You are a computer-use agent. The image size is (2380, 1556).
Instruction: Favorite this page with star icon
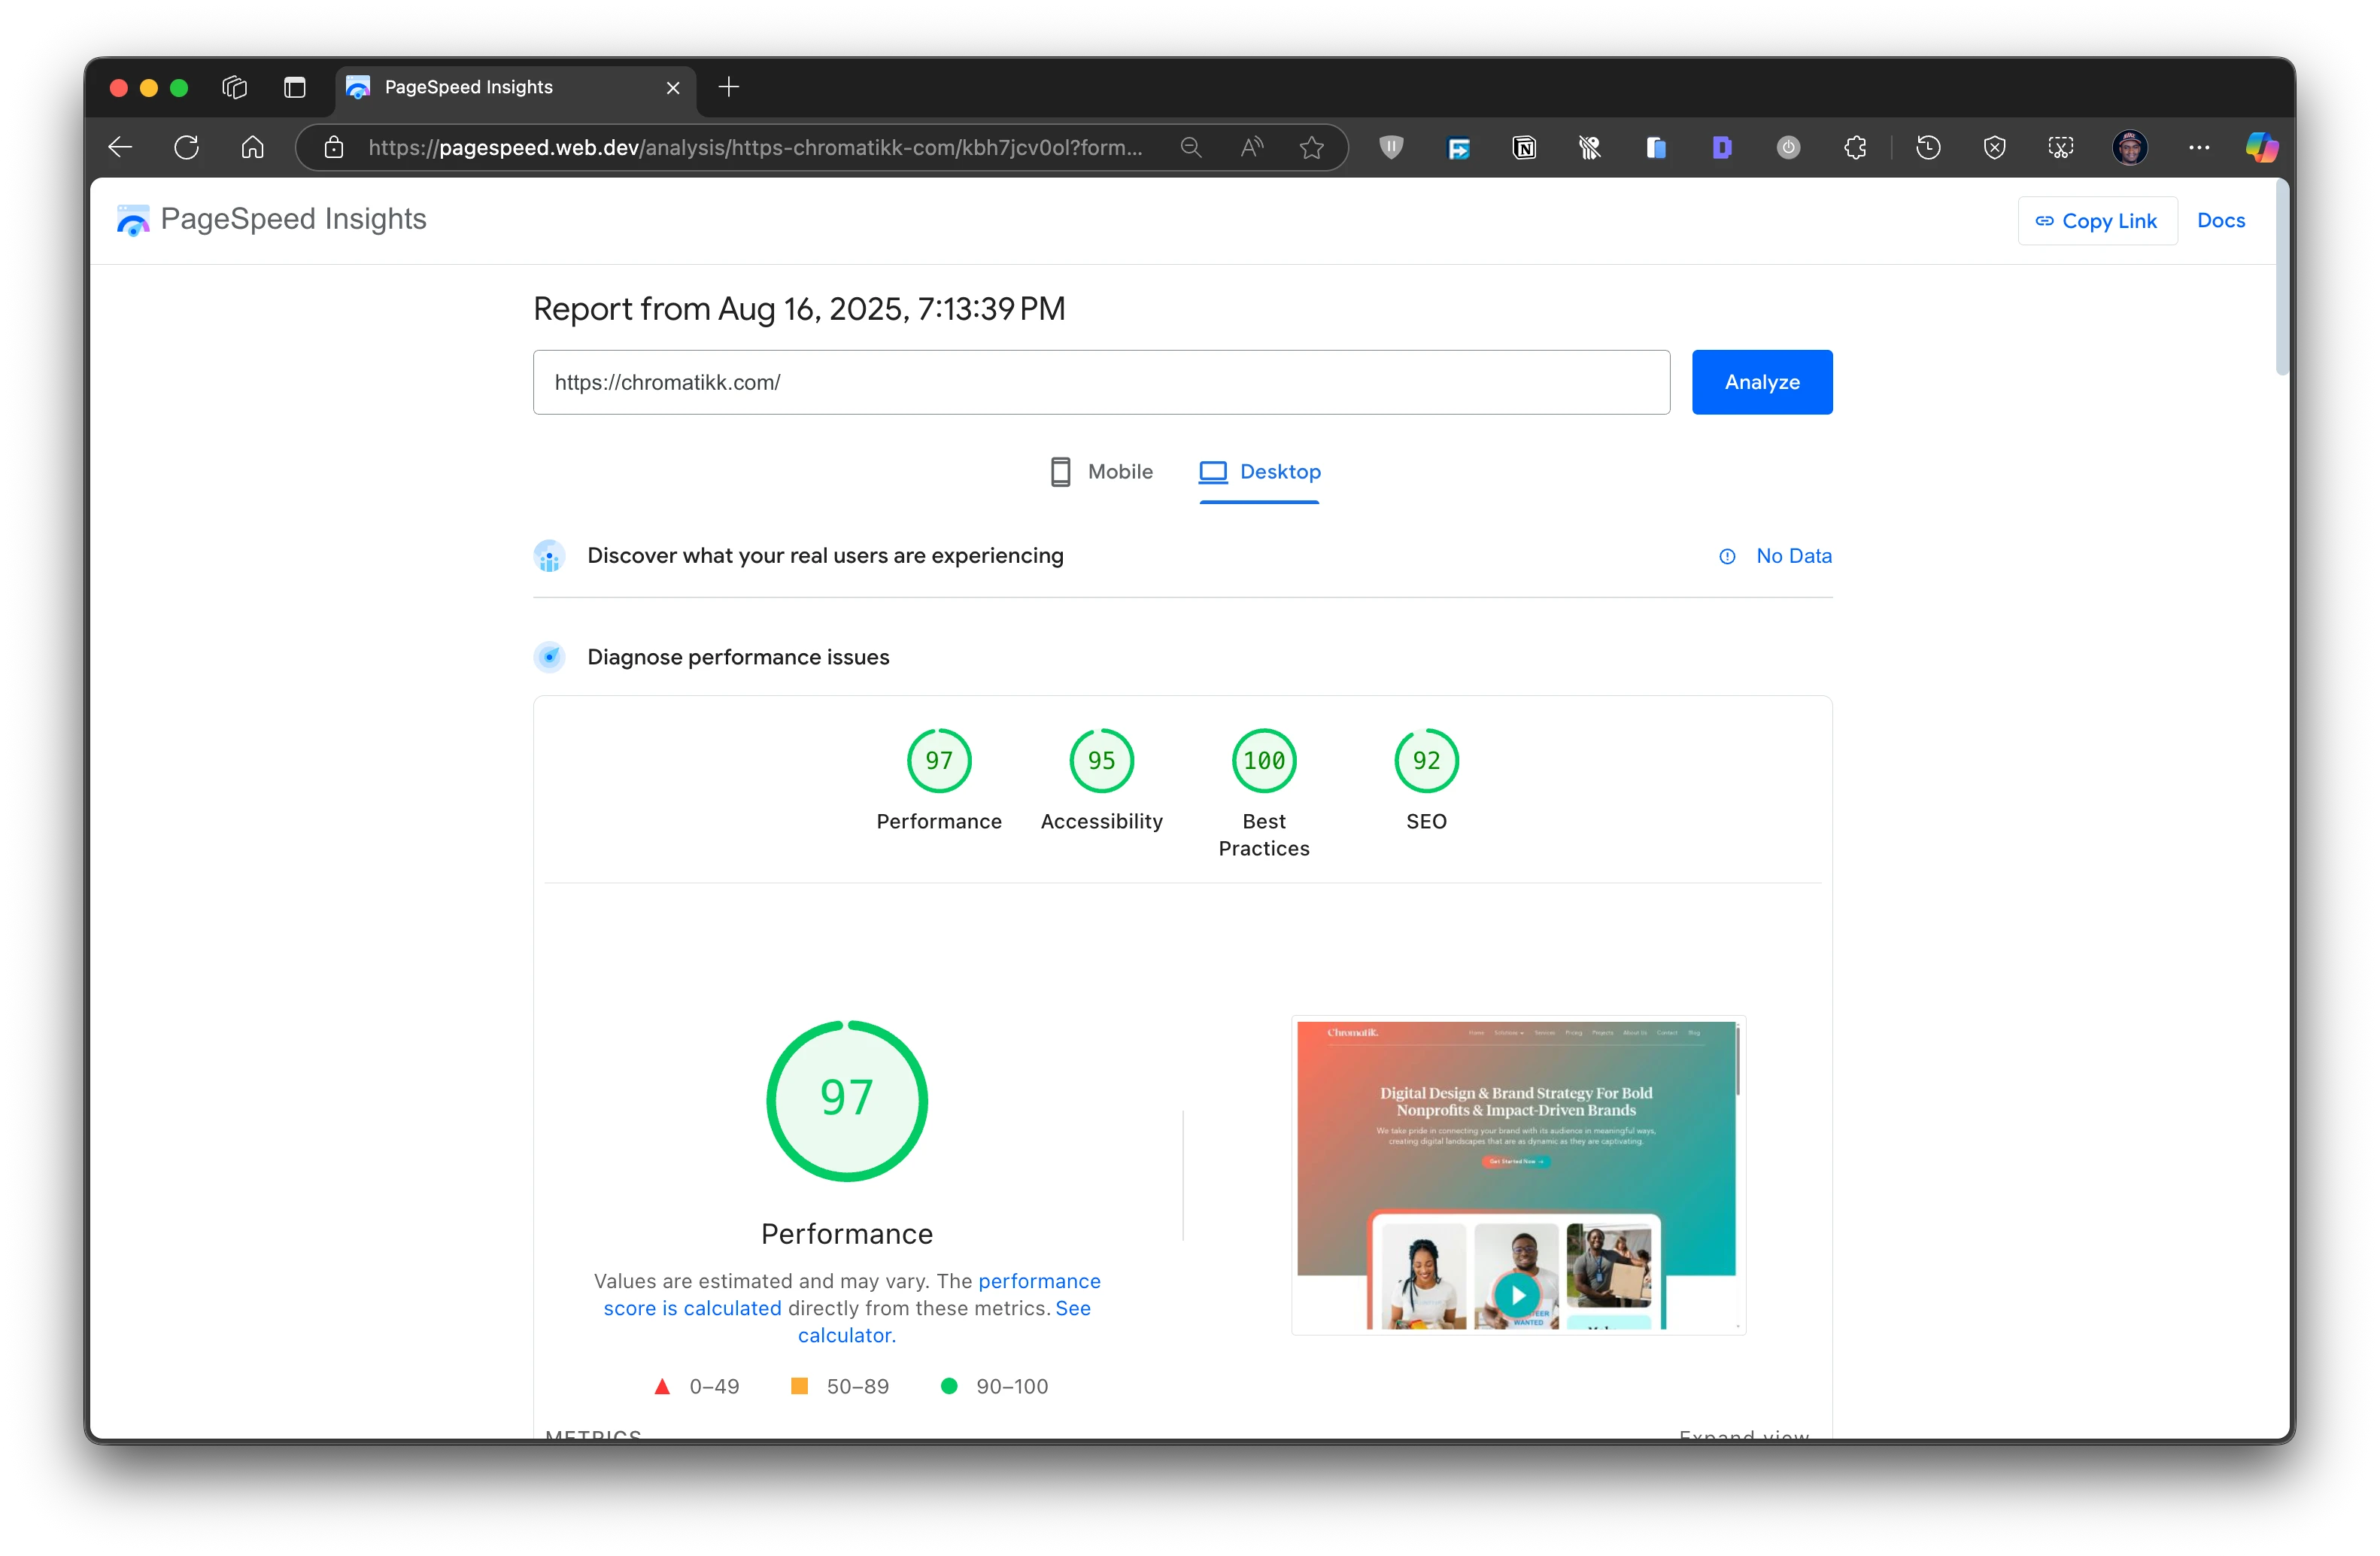(x=1312, y=148)
